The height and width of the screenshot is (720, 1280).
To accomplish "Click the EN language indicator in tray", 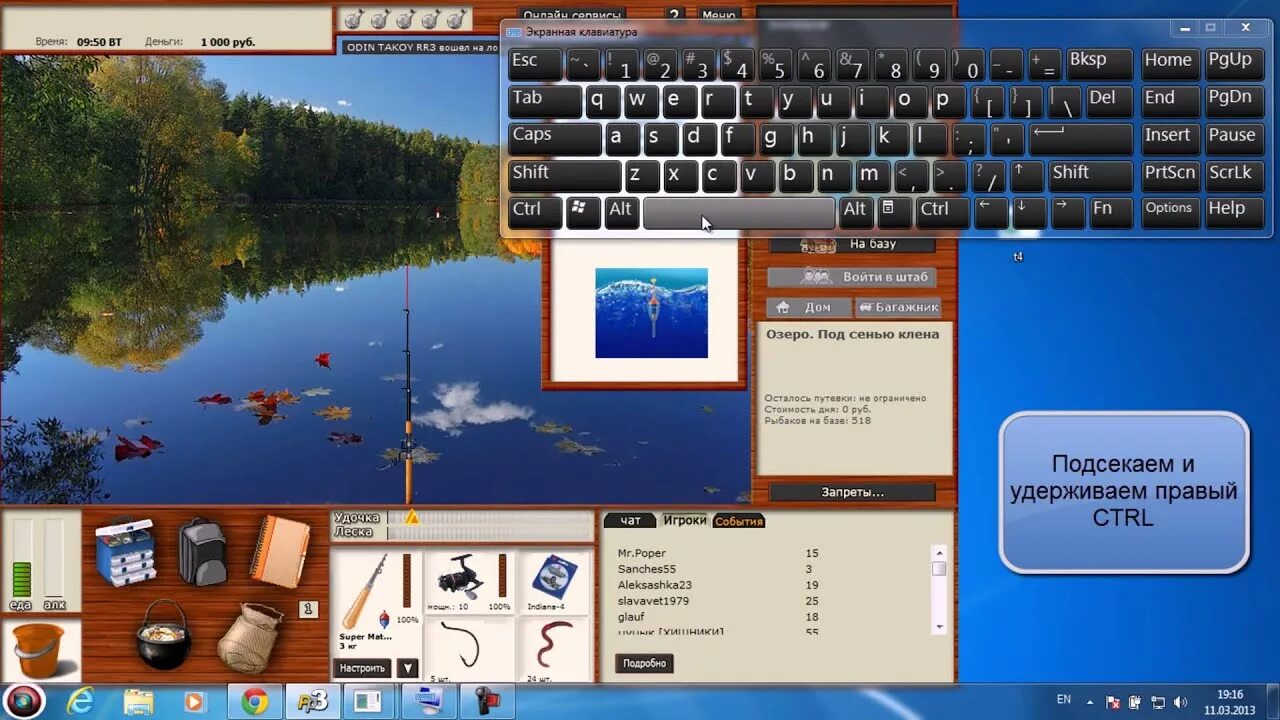I will [x=1064, y=700].
